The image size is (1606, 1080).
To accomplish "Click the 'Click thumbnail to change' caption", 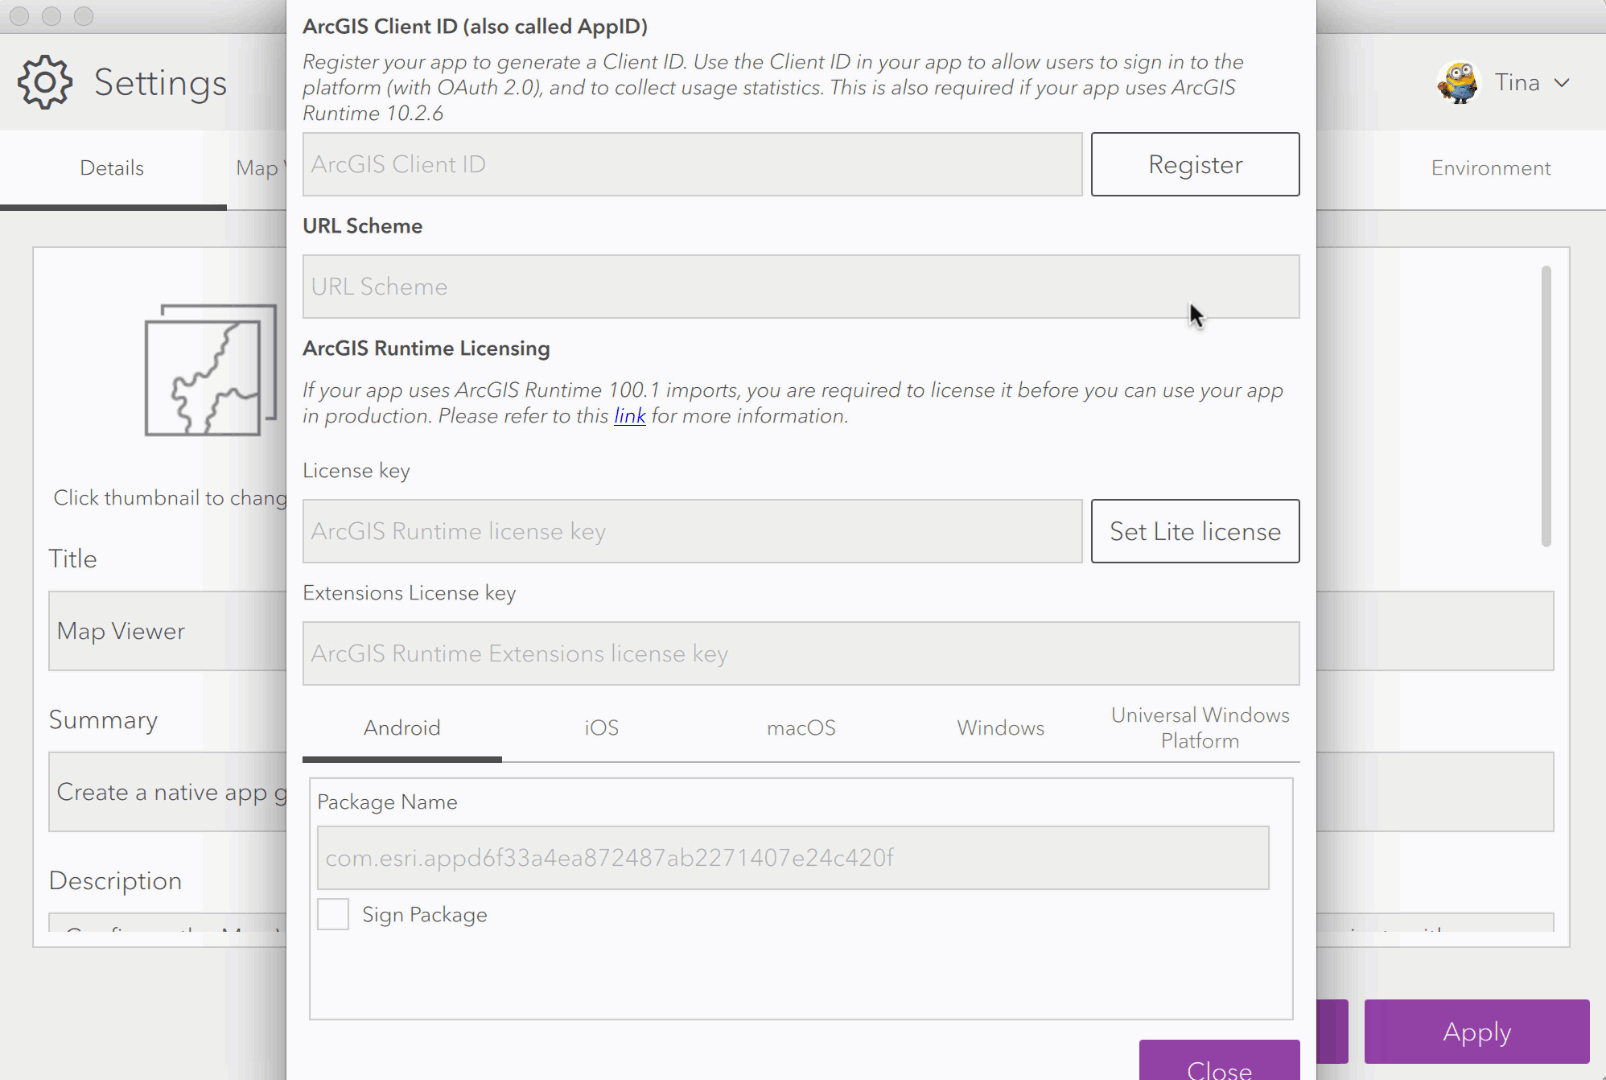I will (x=170, y=498).
